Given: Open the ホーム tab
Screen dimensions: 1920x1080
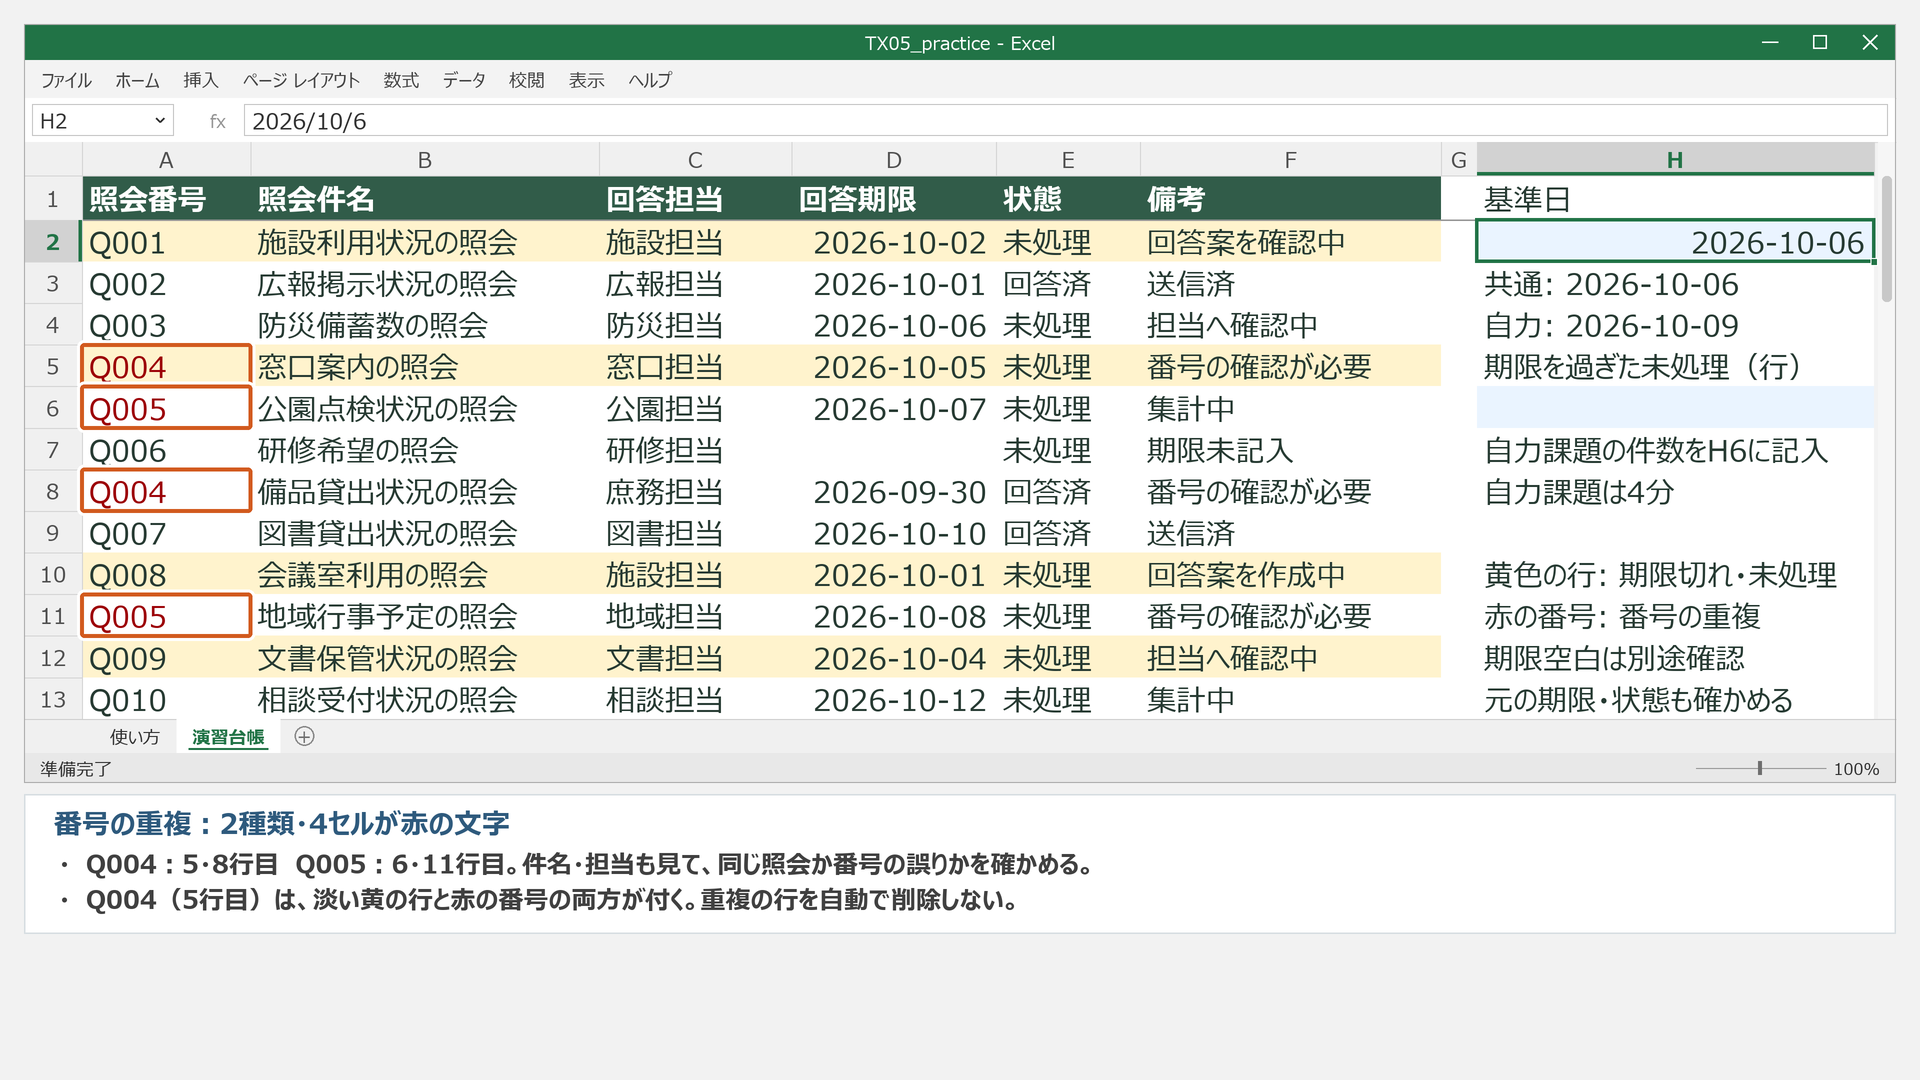Looking at the screenshot, I should [x=137, y=80].
